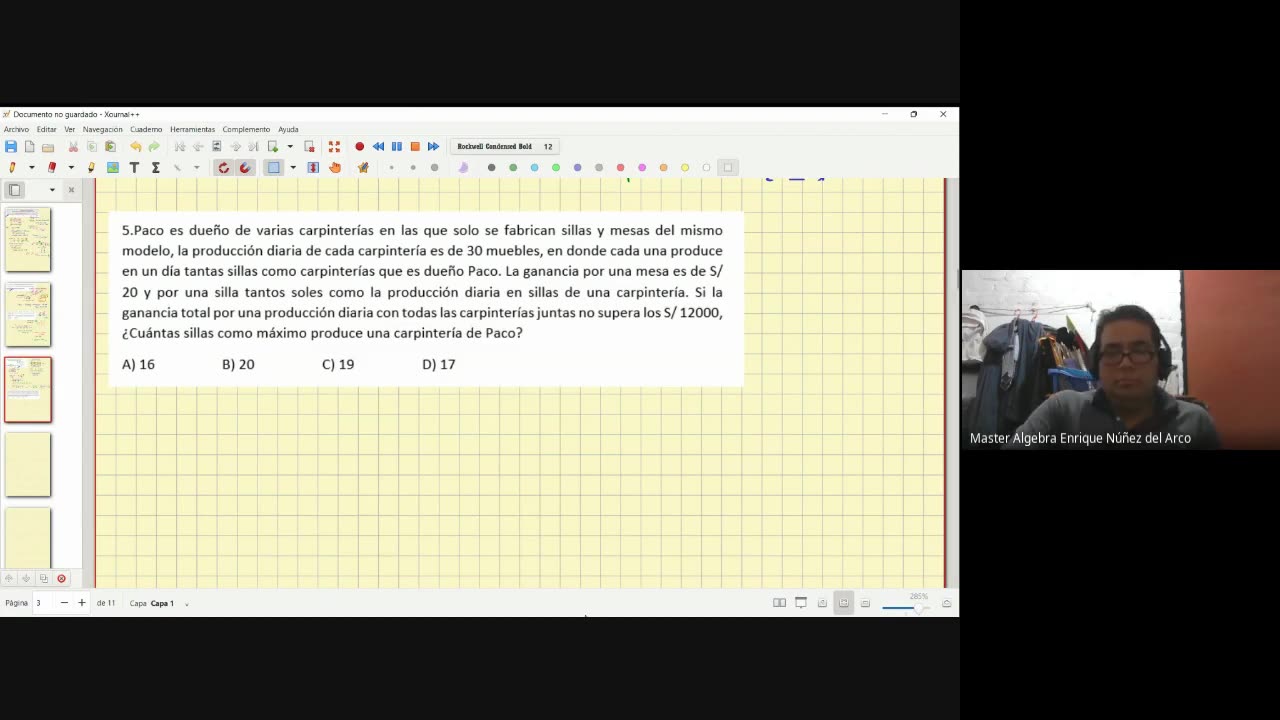Pick the black color swatch
This screenshot has width=1280, height=720.
[x=491, y=168]
